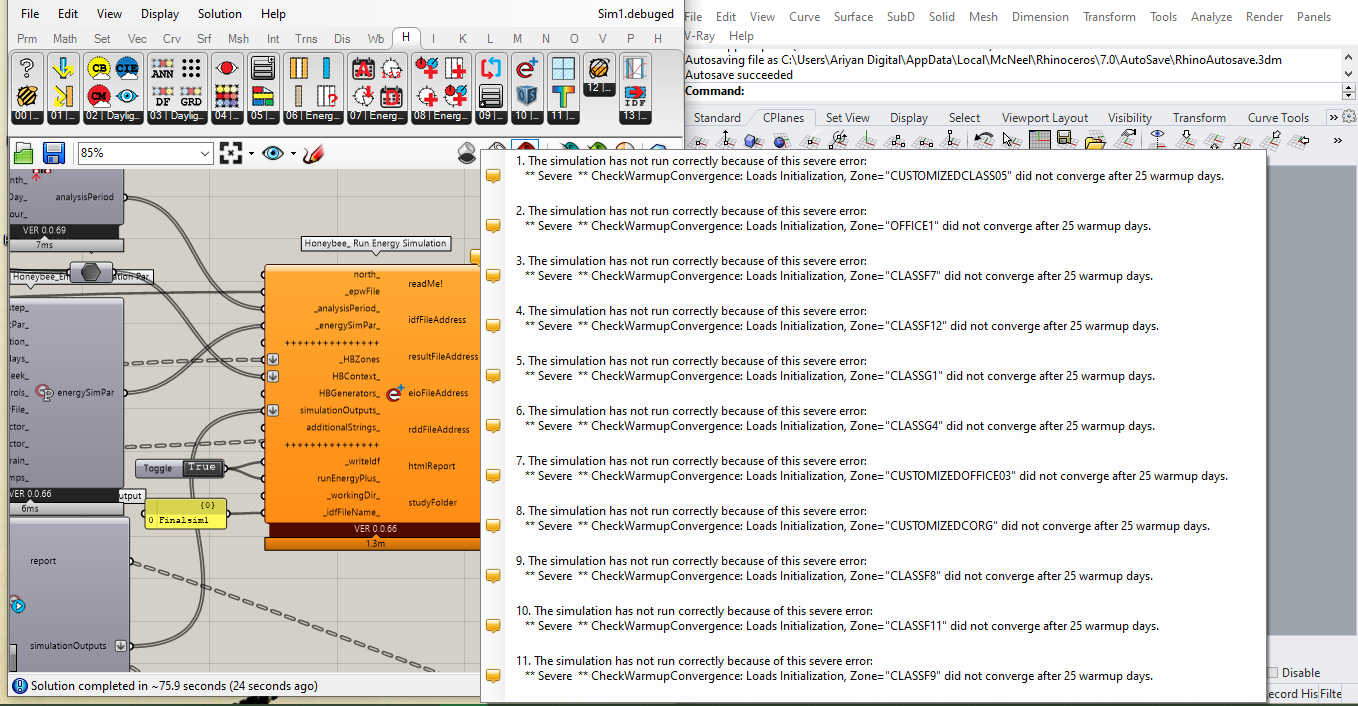Select the Crv tab in Grasshopper
The width and height of the screenshot is (1358, 706).
coord(171,39)
